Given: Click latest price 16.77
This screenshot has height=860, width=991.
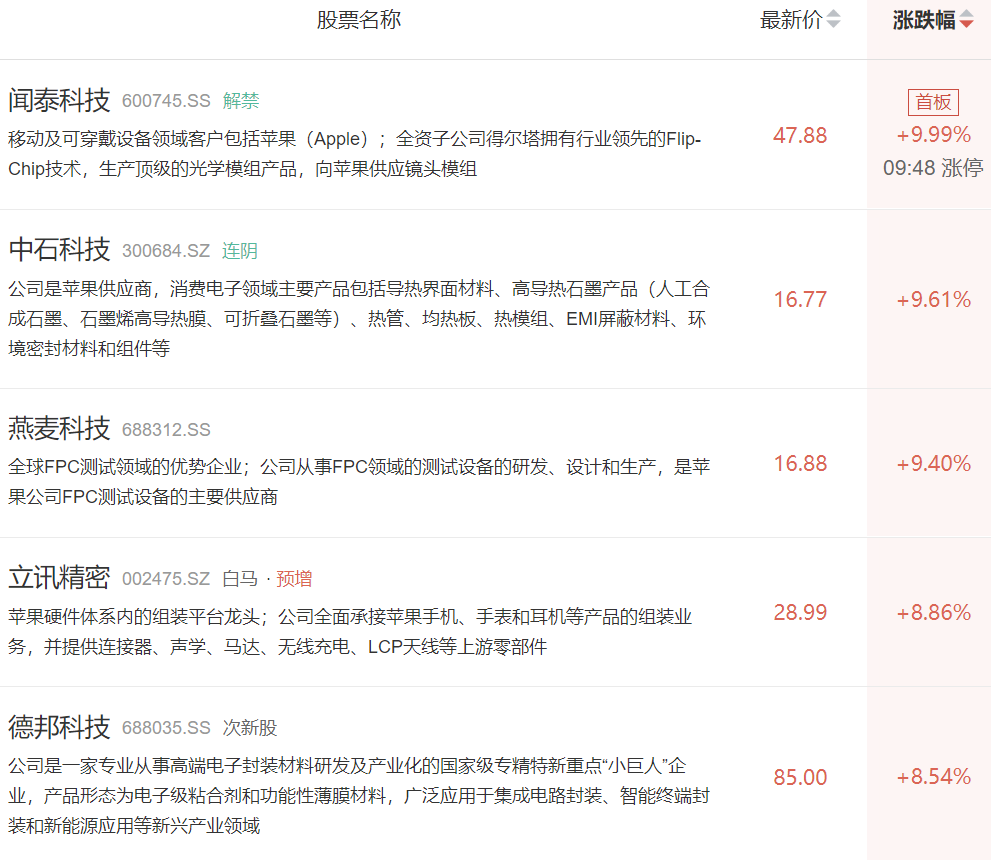Looking at the screenshot, I should [x=800, y=300].
